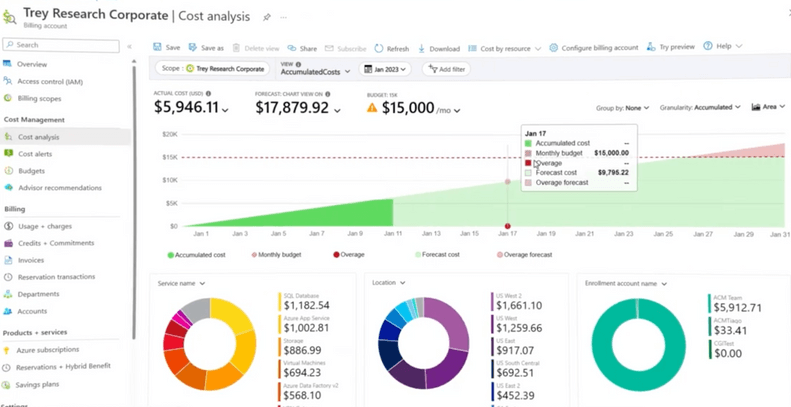Click the sidebar Search input field
The width and height of the screenshot is (791, 407).
click(61, 45)
